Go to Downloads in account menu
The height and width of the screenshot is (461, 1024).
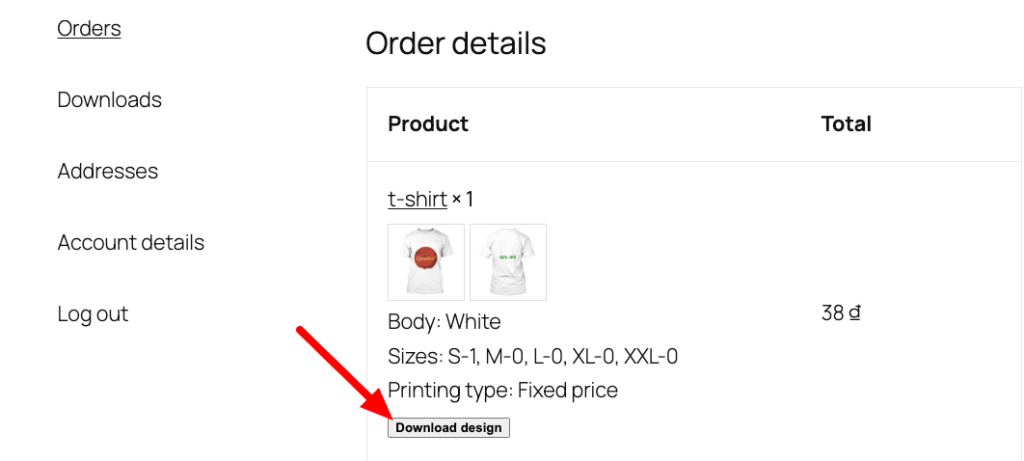[109, 100]
